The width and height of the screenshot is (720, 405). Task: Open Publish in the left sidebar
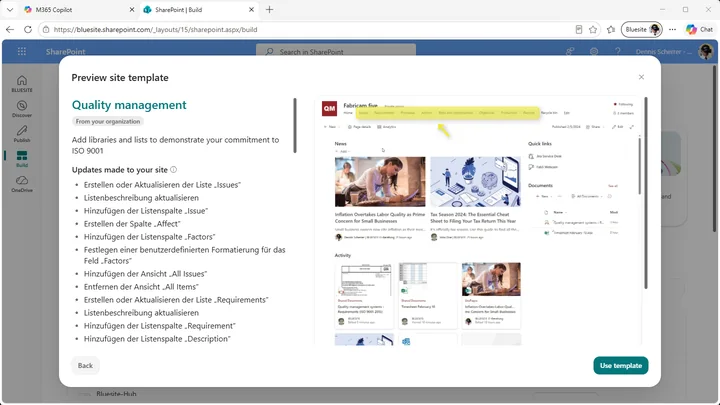(22, 134)
